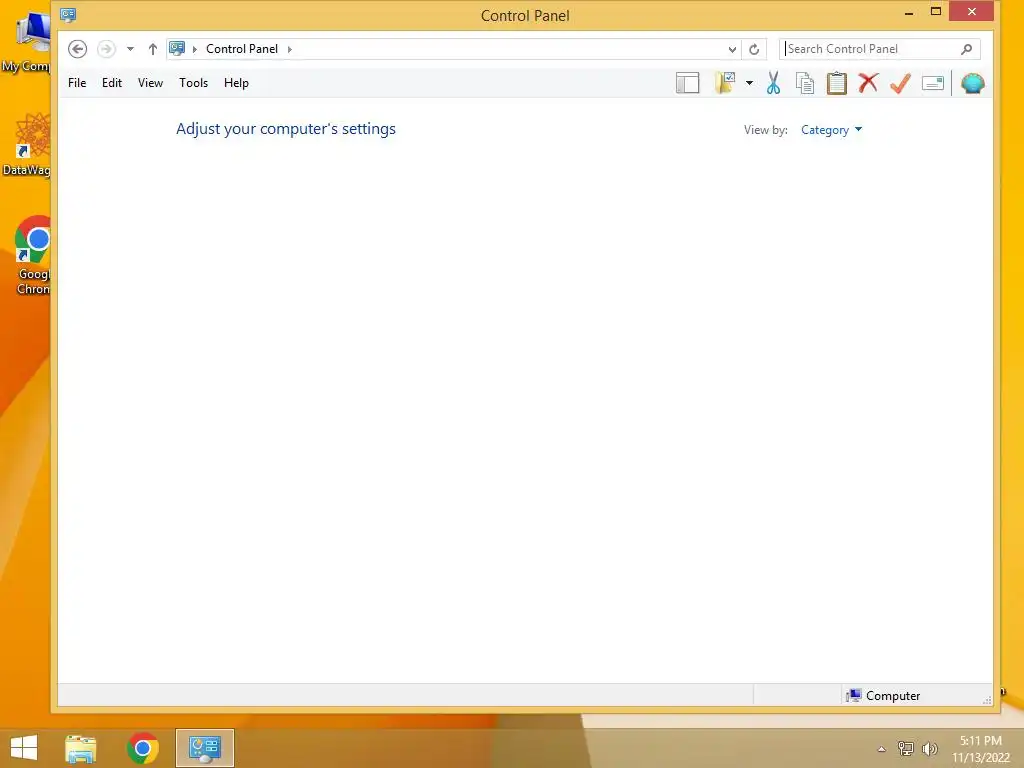Click the Paste clipboard icon
The image size is (1024, 768).
tap(837, 83)
